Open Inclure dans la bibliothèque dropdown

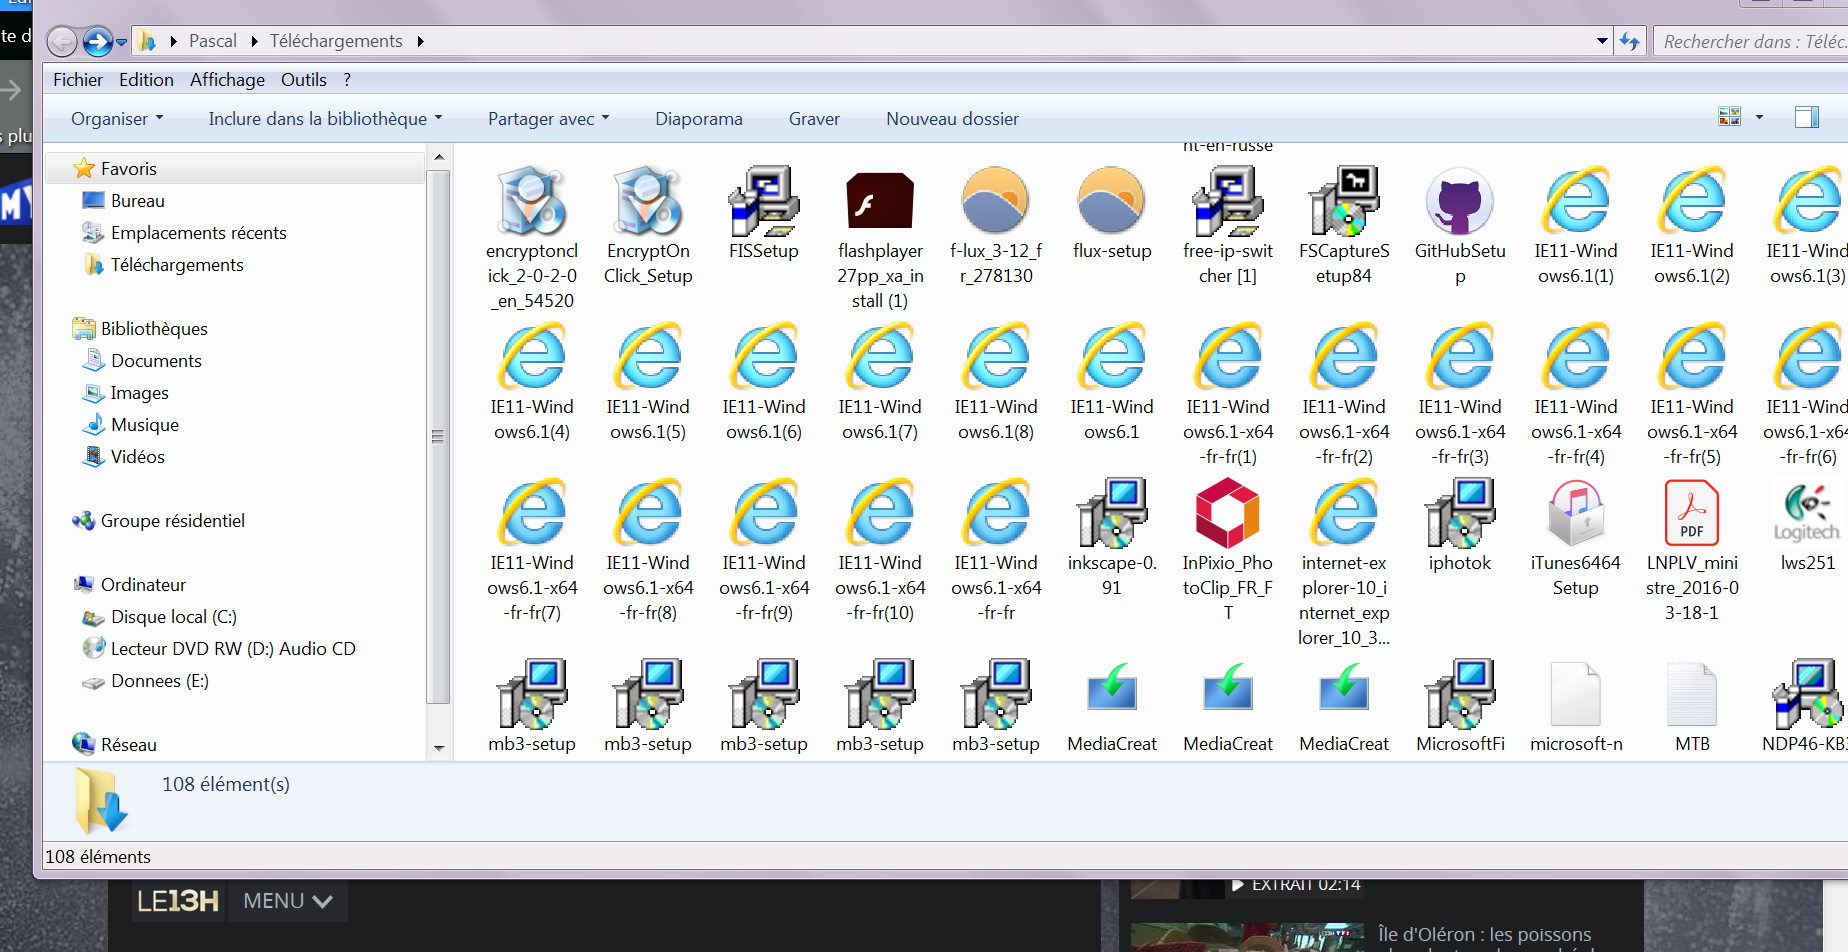[x=325, y=119]
